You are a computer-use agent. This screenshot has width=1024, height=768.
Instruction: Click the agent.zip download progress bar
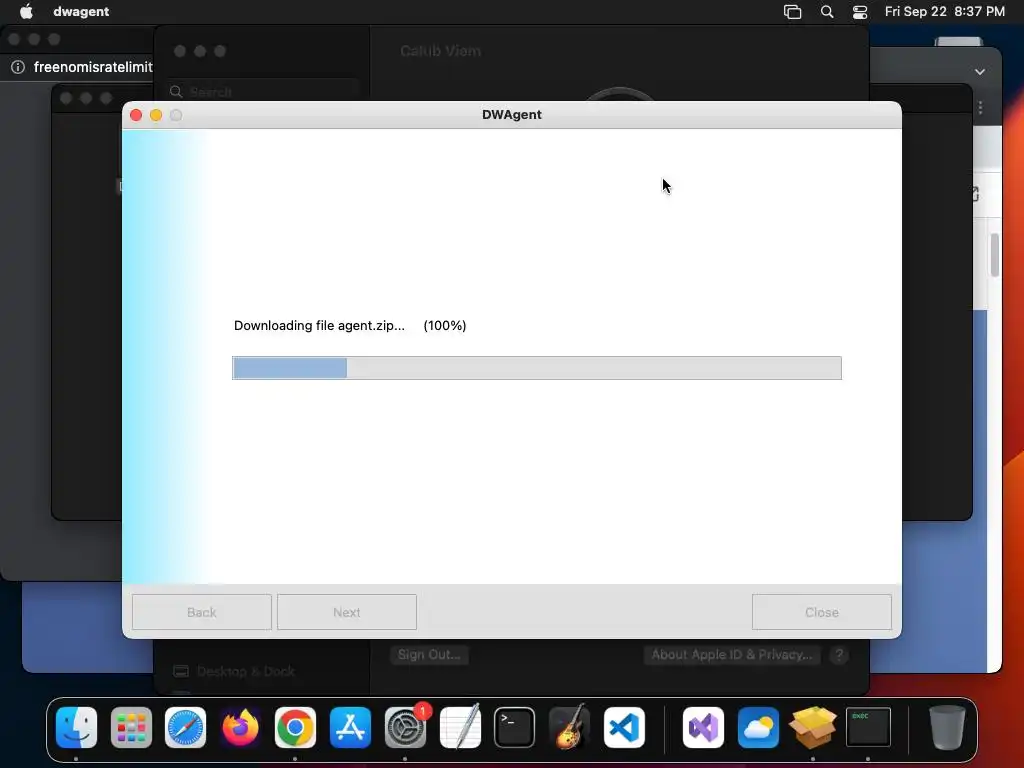(x=537, y=368)
